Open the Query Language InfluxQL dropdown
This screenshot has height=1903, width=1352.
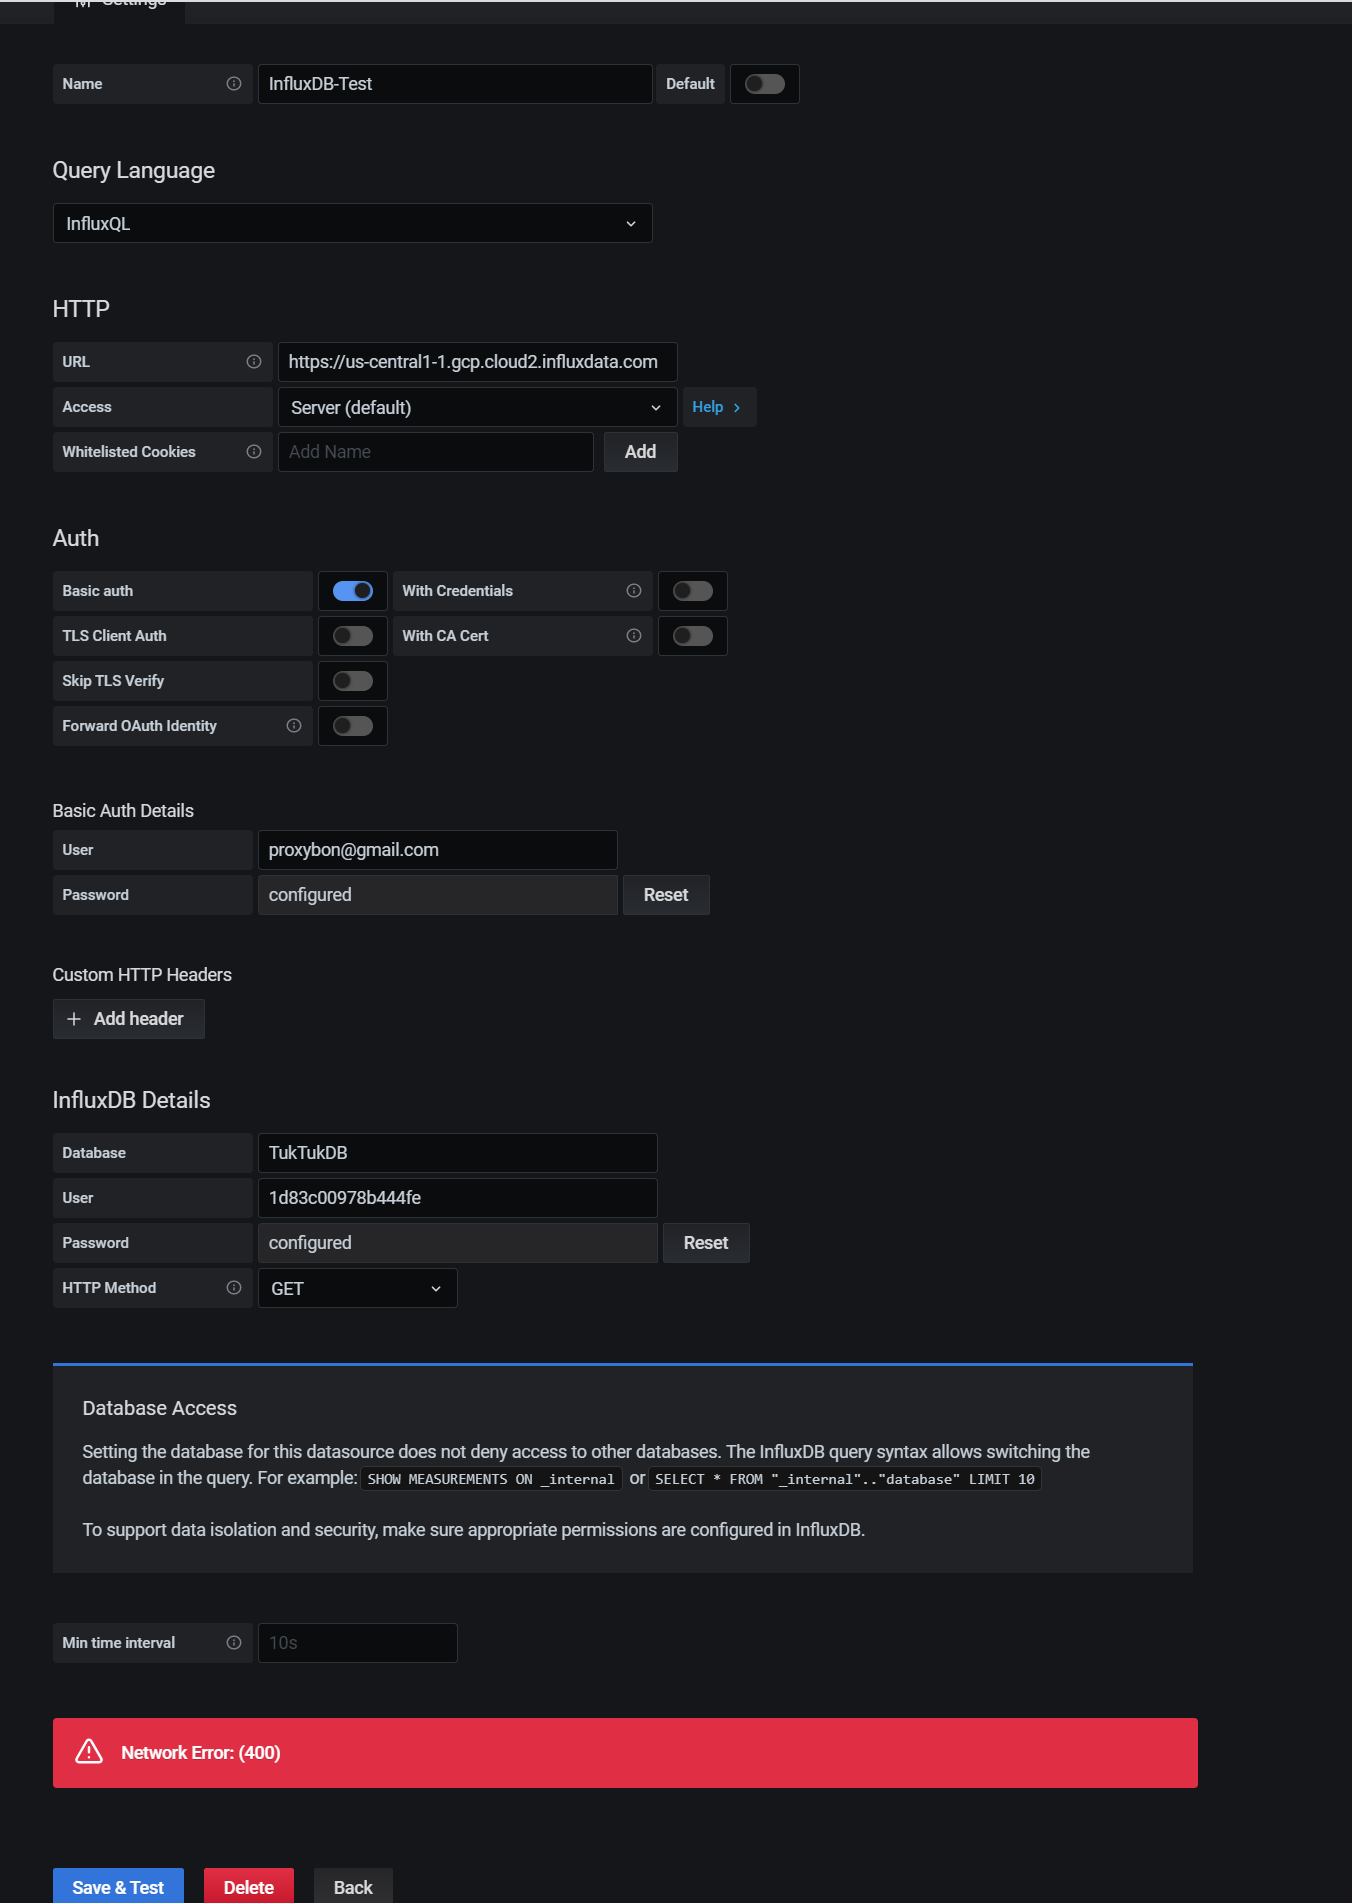click(x=352, y=224)
